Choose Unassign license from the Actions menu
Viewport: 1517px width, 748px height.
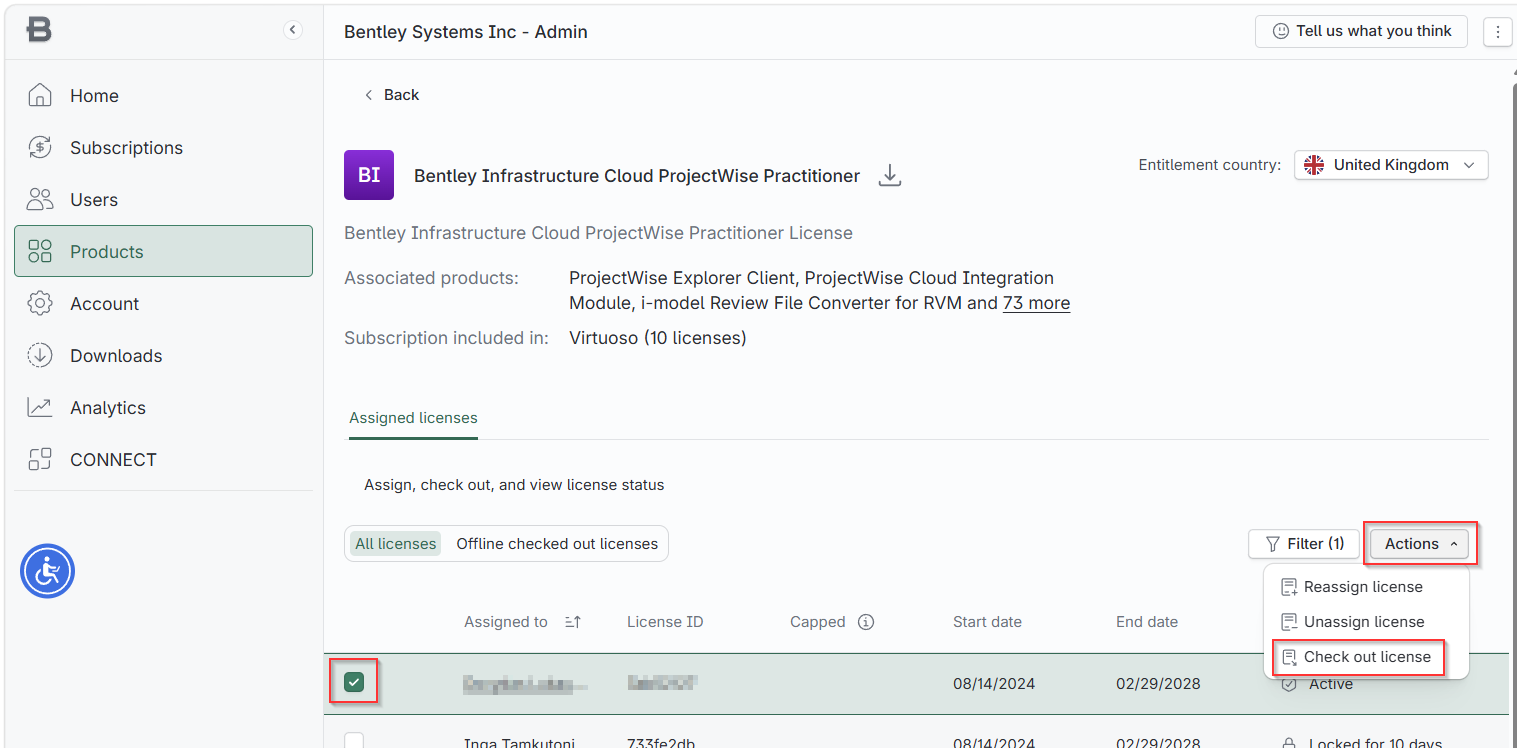click(x=1366, y=622)
